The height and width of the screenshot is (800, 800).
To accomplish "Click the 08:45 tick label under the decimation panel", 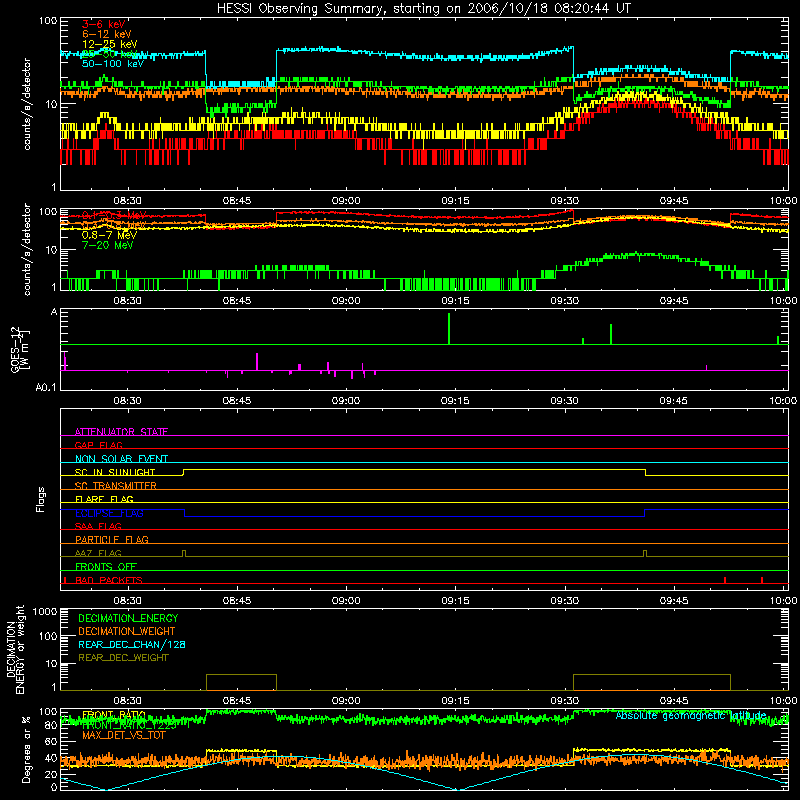I will [x=237, y=701].
